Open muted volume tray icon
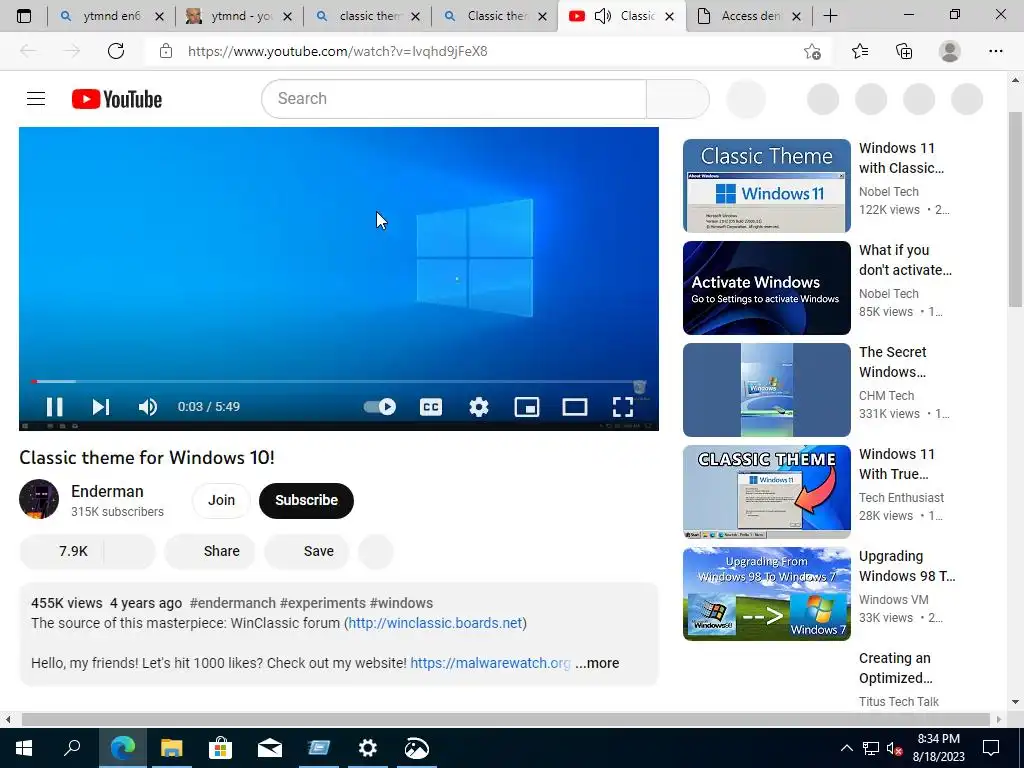This screenshot has height=768, width=1024. 894,748
